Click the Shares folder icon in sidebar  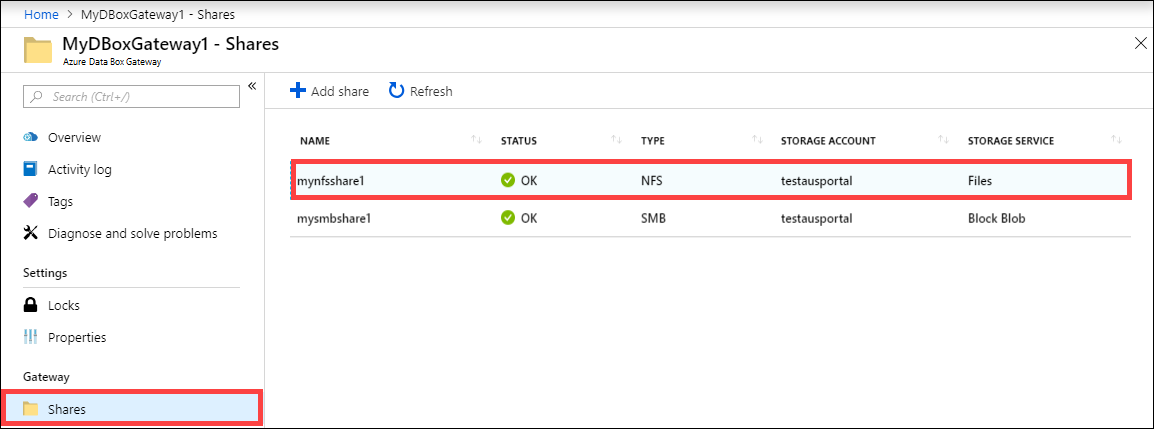coord(30,409)
